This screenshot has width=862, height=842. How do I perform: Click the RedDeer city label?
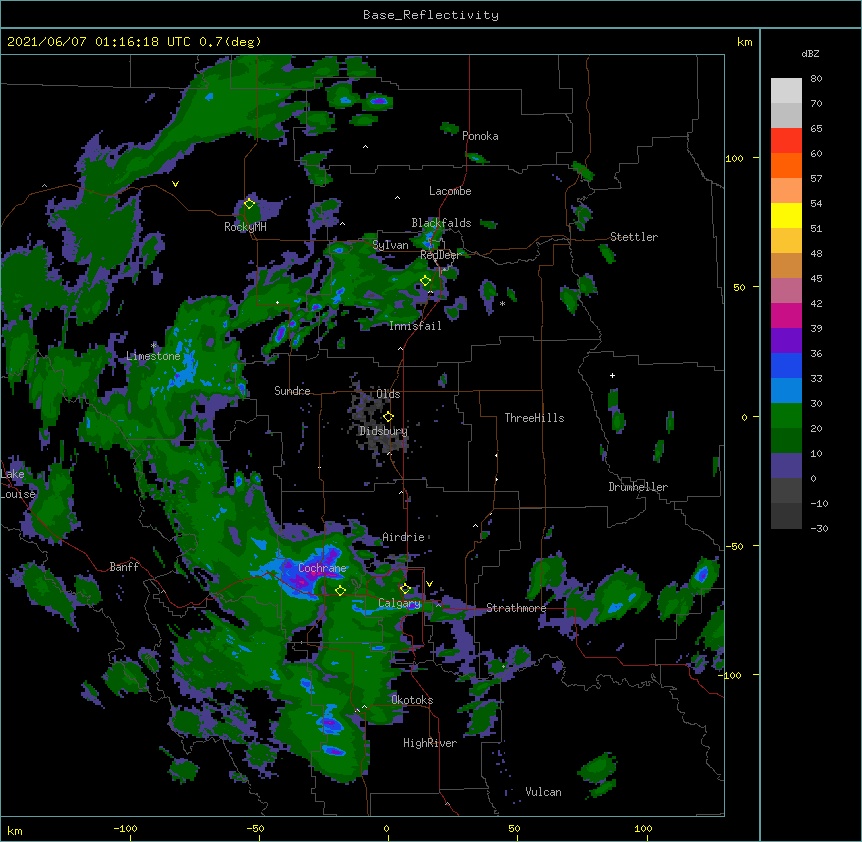[x=440, y=255]
